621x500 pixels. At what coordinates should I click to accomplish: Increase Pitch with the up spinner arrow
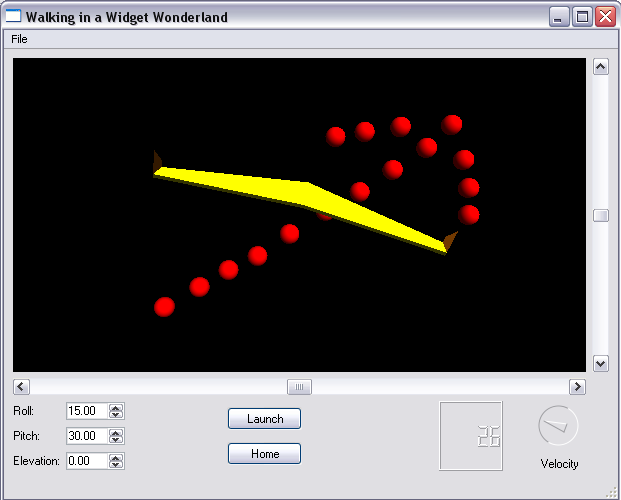coord(116,433)
